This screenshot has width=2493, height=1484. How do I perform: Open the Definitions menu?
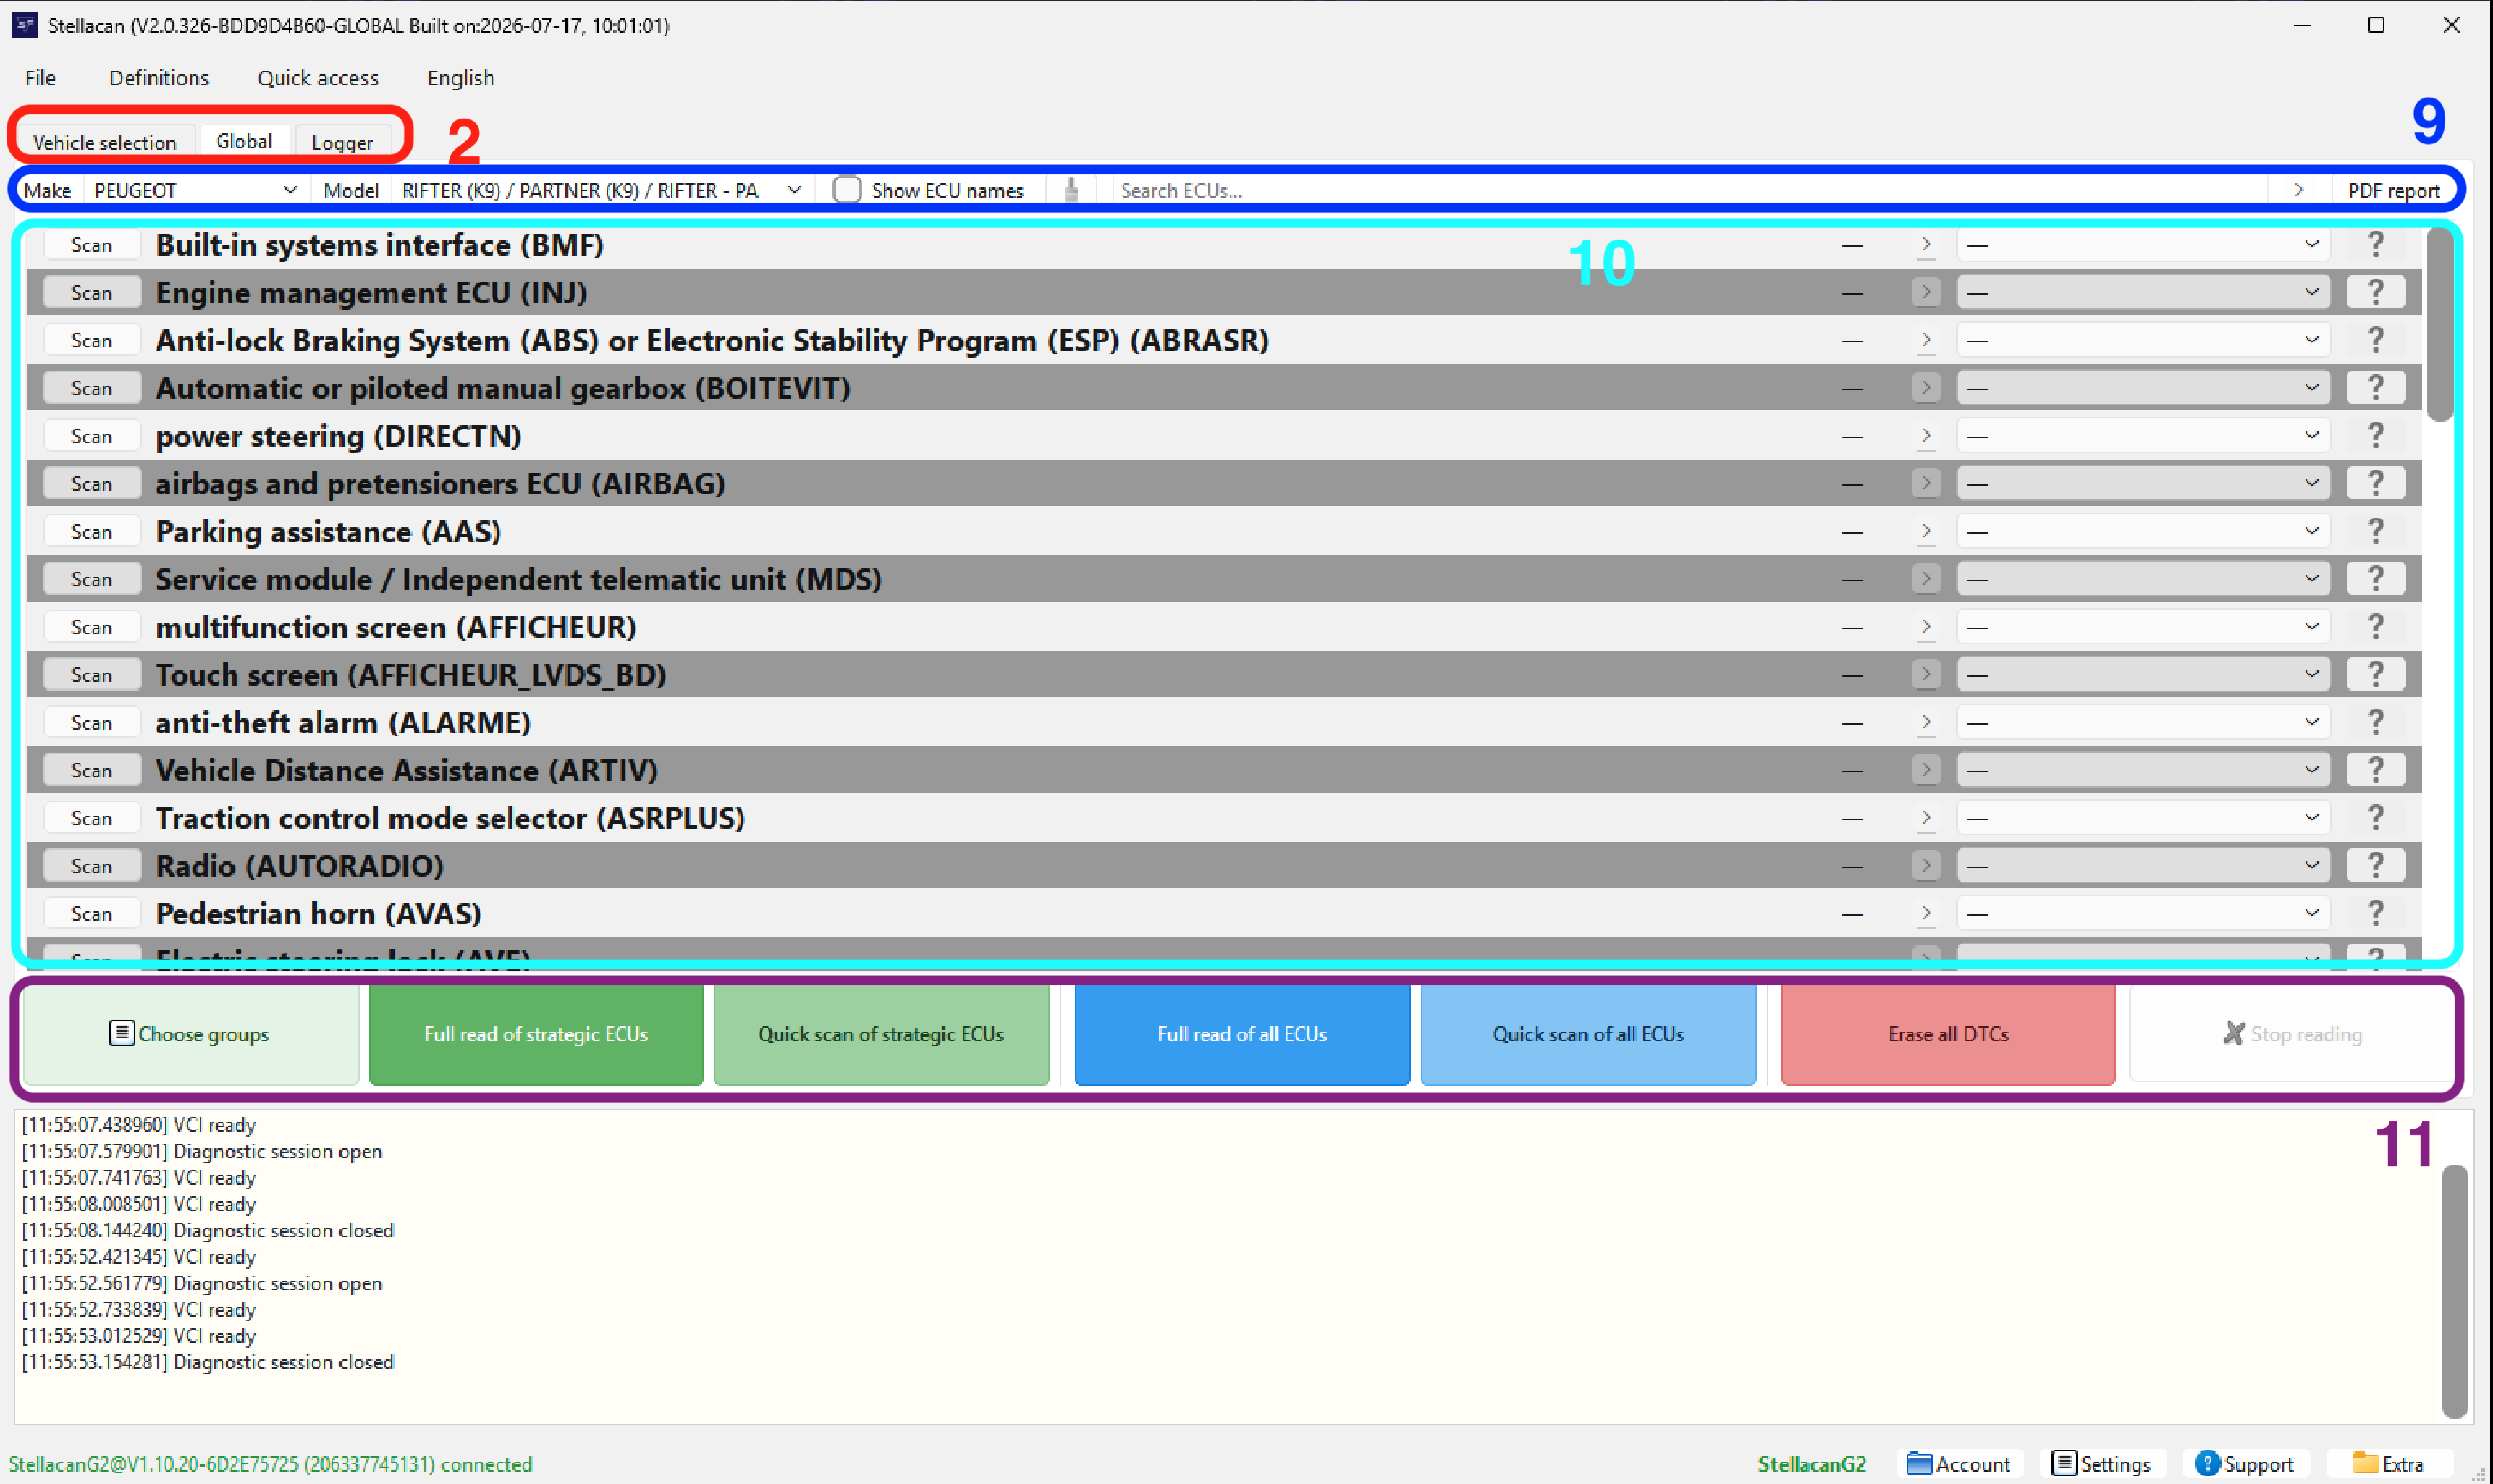(x=159, y=78)
